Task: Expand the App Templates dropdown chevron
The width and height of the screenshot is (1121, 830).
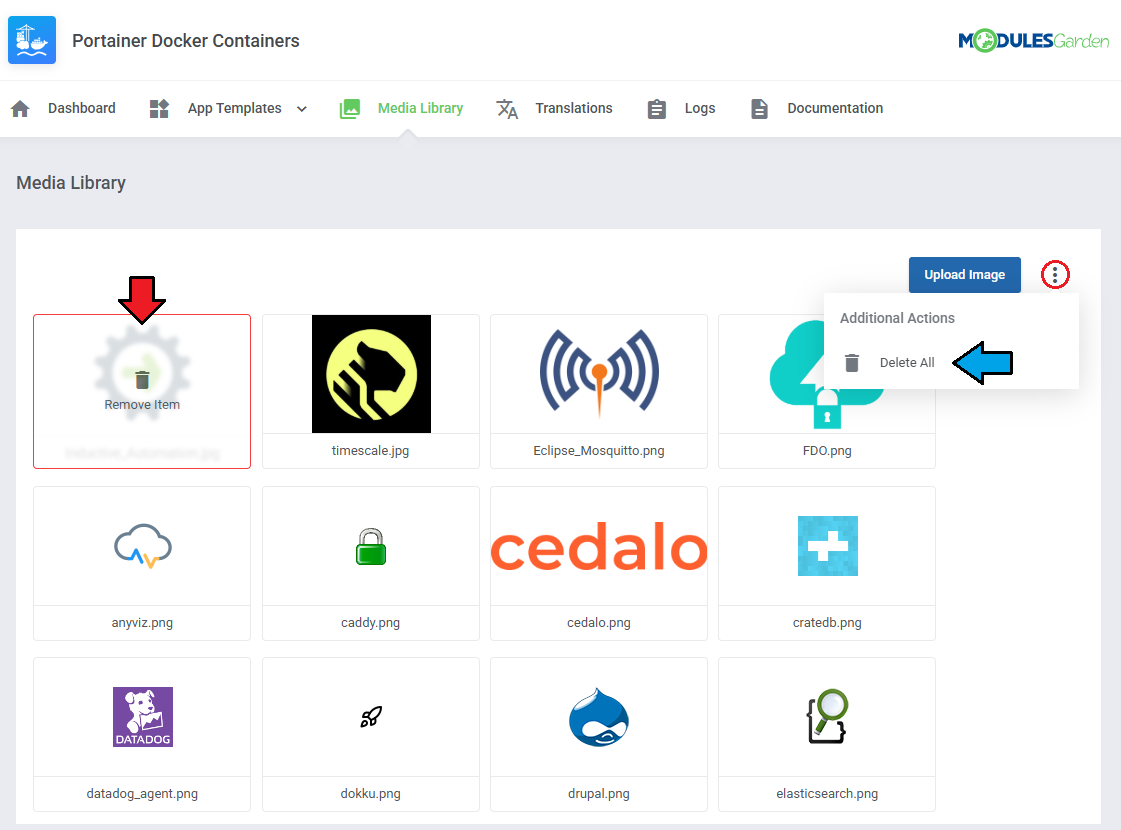Action: point(302,109)
